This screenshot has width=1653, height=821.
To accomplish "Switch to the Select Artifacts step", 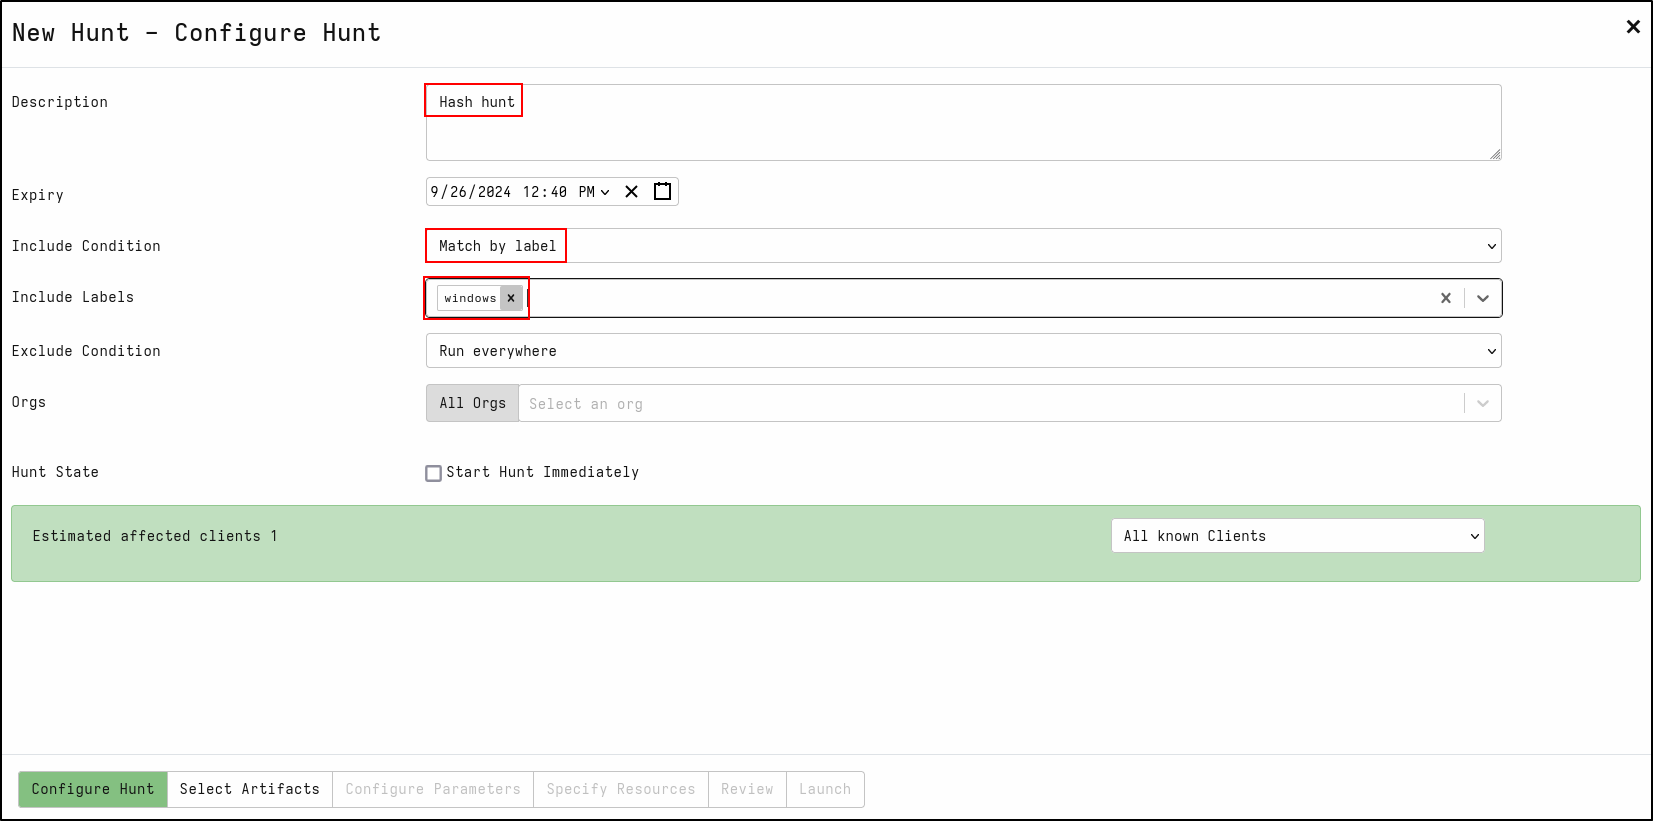I will click(x=250, y=789).
